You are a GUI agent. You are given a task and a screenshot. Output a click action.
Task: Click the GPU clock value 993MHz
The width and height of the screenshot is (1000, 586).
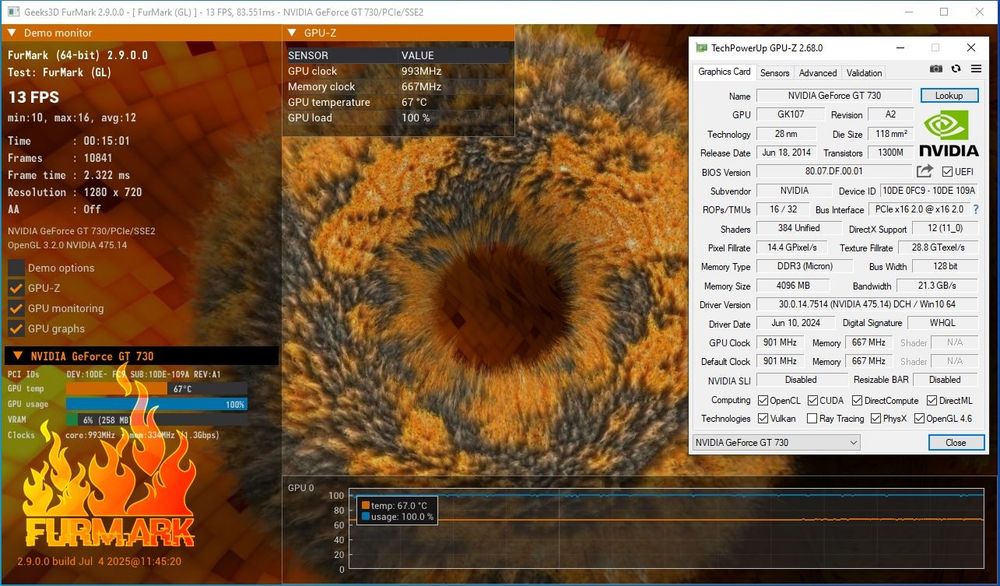pyautogui.click(x=421, y=71)
